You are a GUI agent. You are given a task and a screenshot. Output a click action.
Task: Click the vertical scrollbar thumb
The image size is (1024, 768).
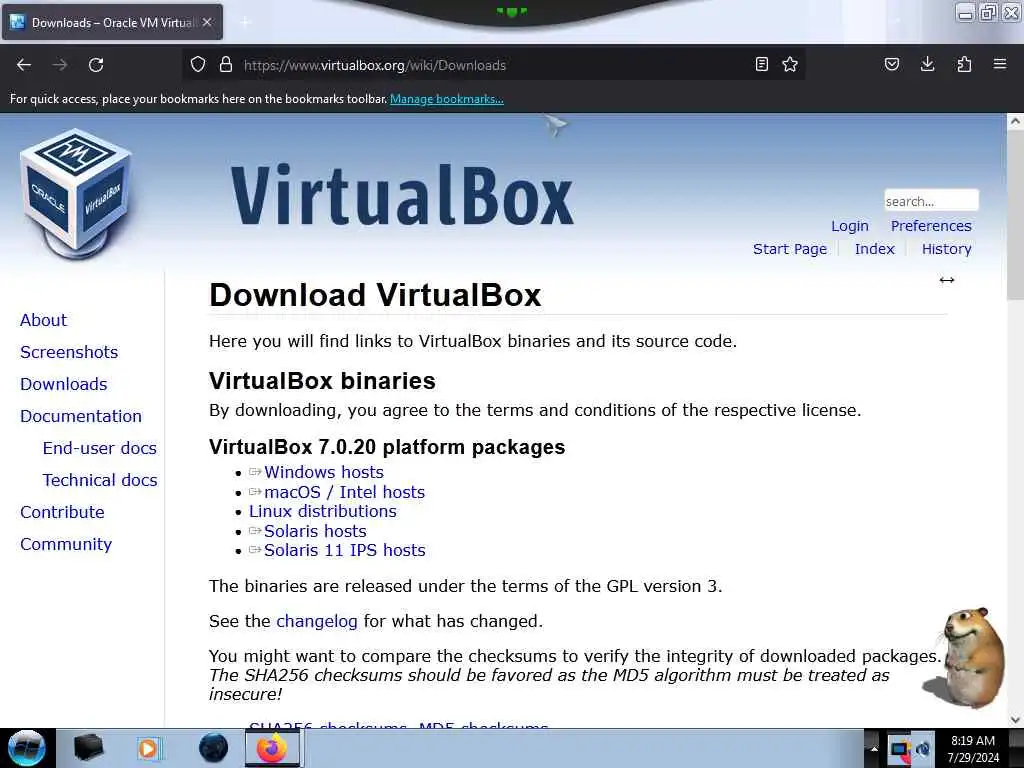click(1015, 216)
